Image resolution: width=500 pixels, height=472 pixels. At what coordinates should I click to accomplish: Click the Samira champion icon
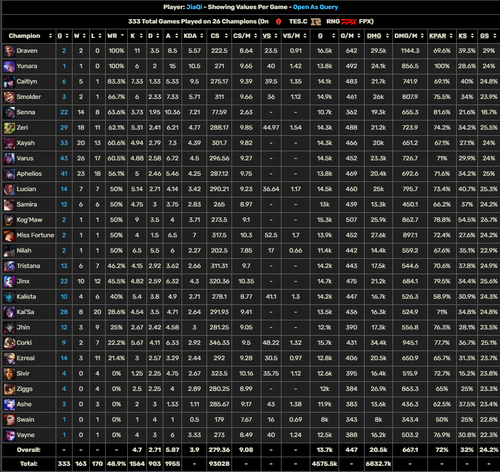[x=9, y=204]
